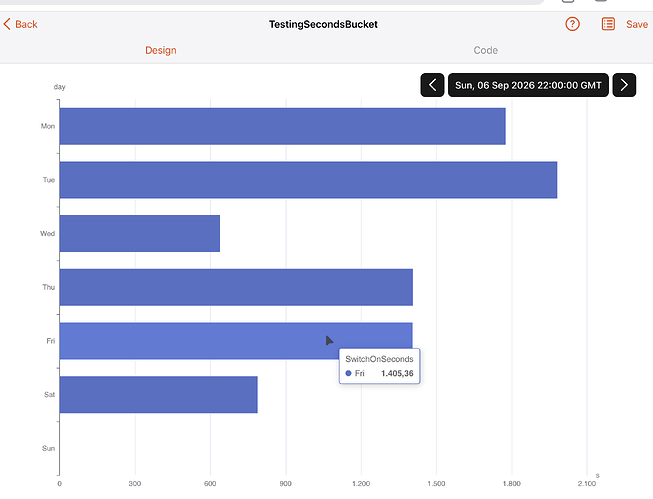Select the Thu bar in chart
This screenshot has width=653, height=499.
coord(236,287)
